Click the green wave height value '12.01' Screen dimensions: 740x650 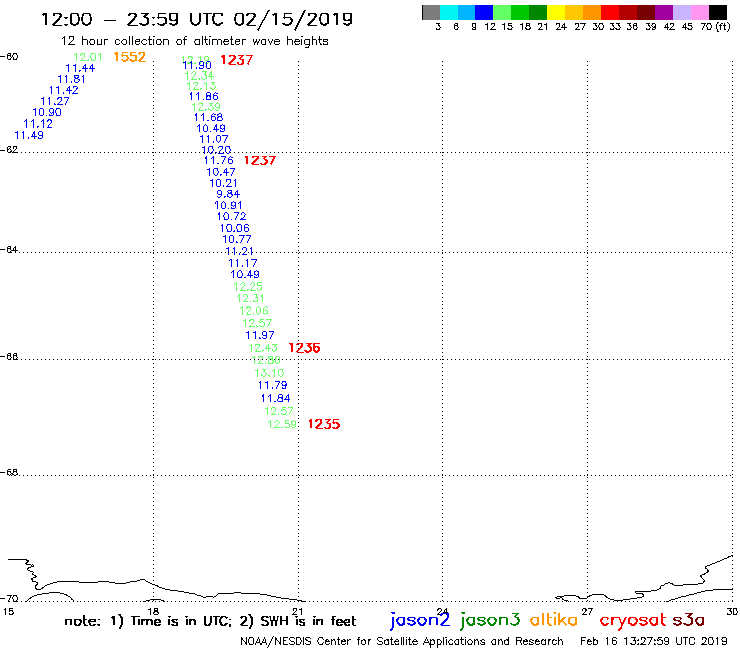coord(88,57)
